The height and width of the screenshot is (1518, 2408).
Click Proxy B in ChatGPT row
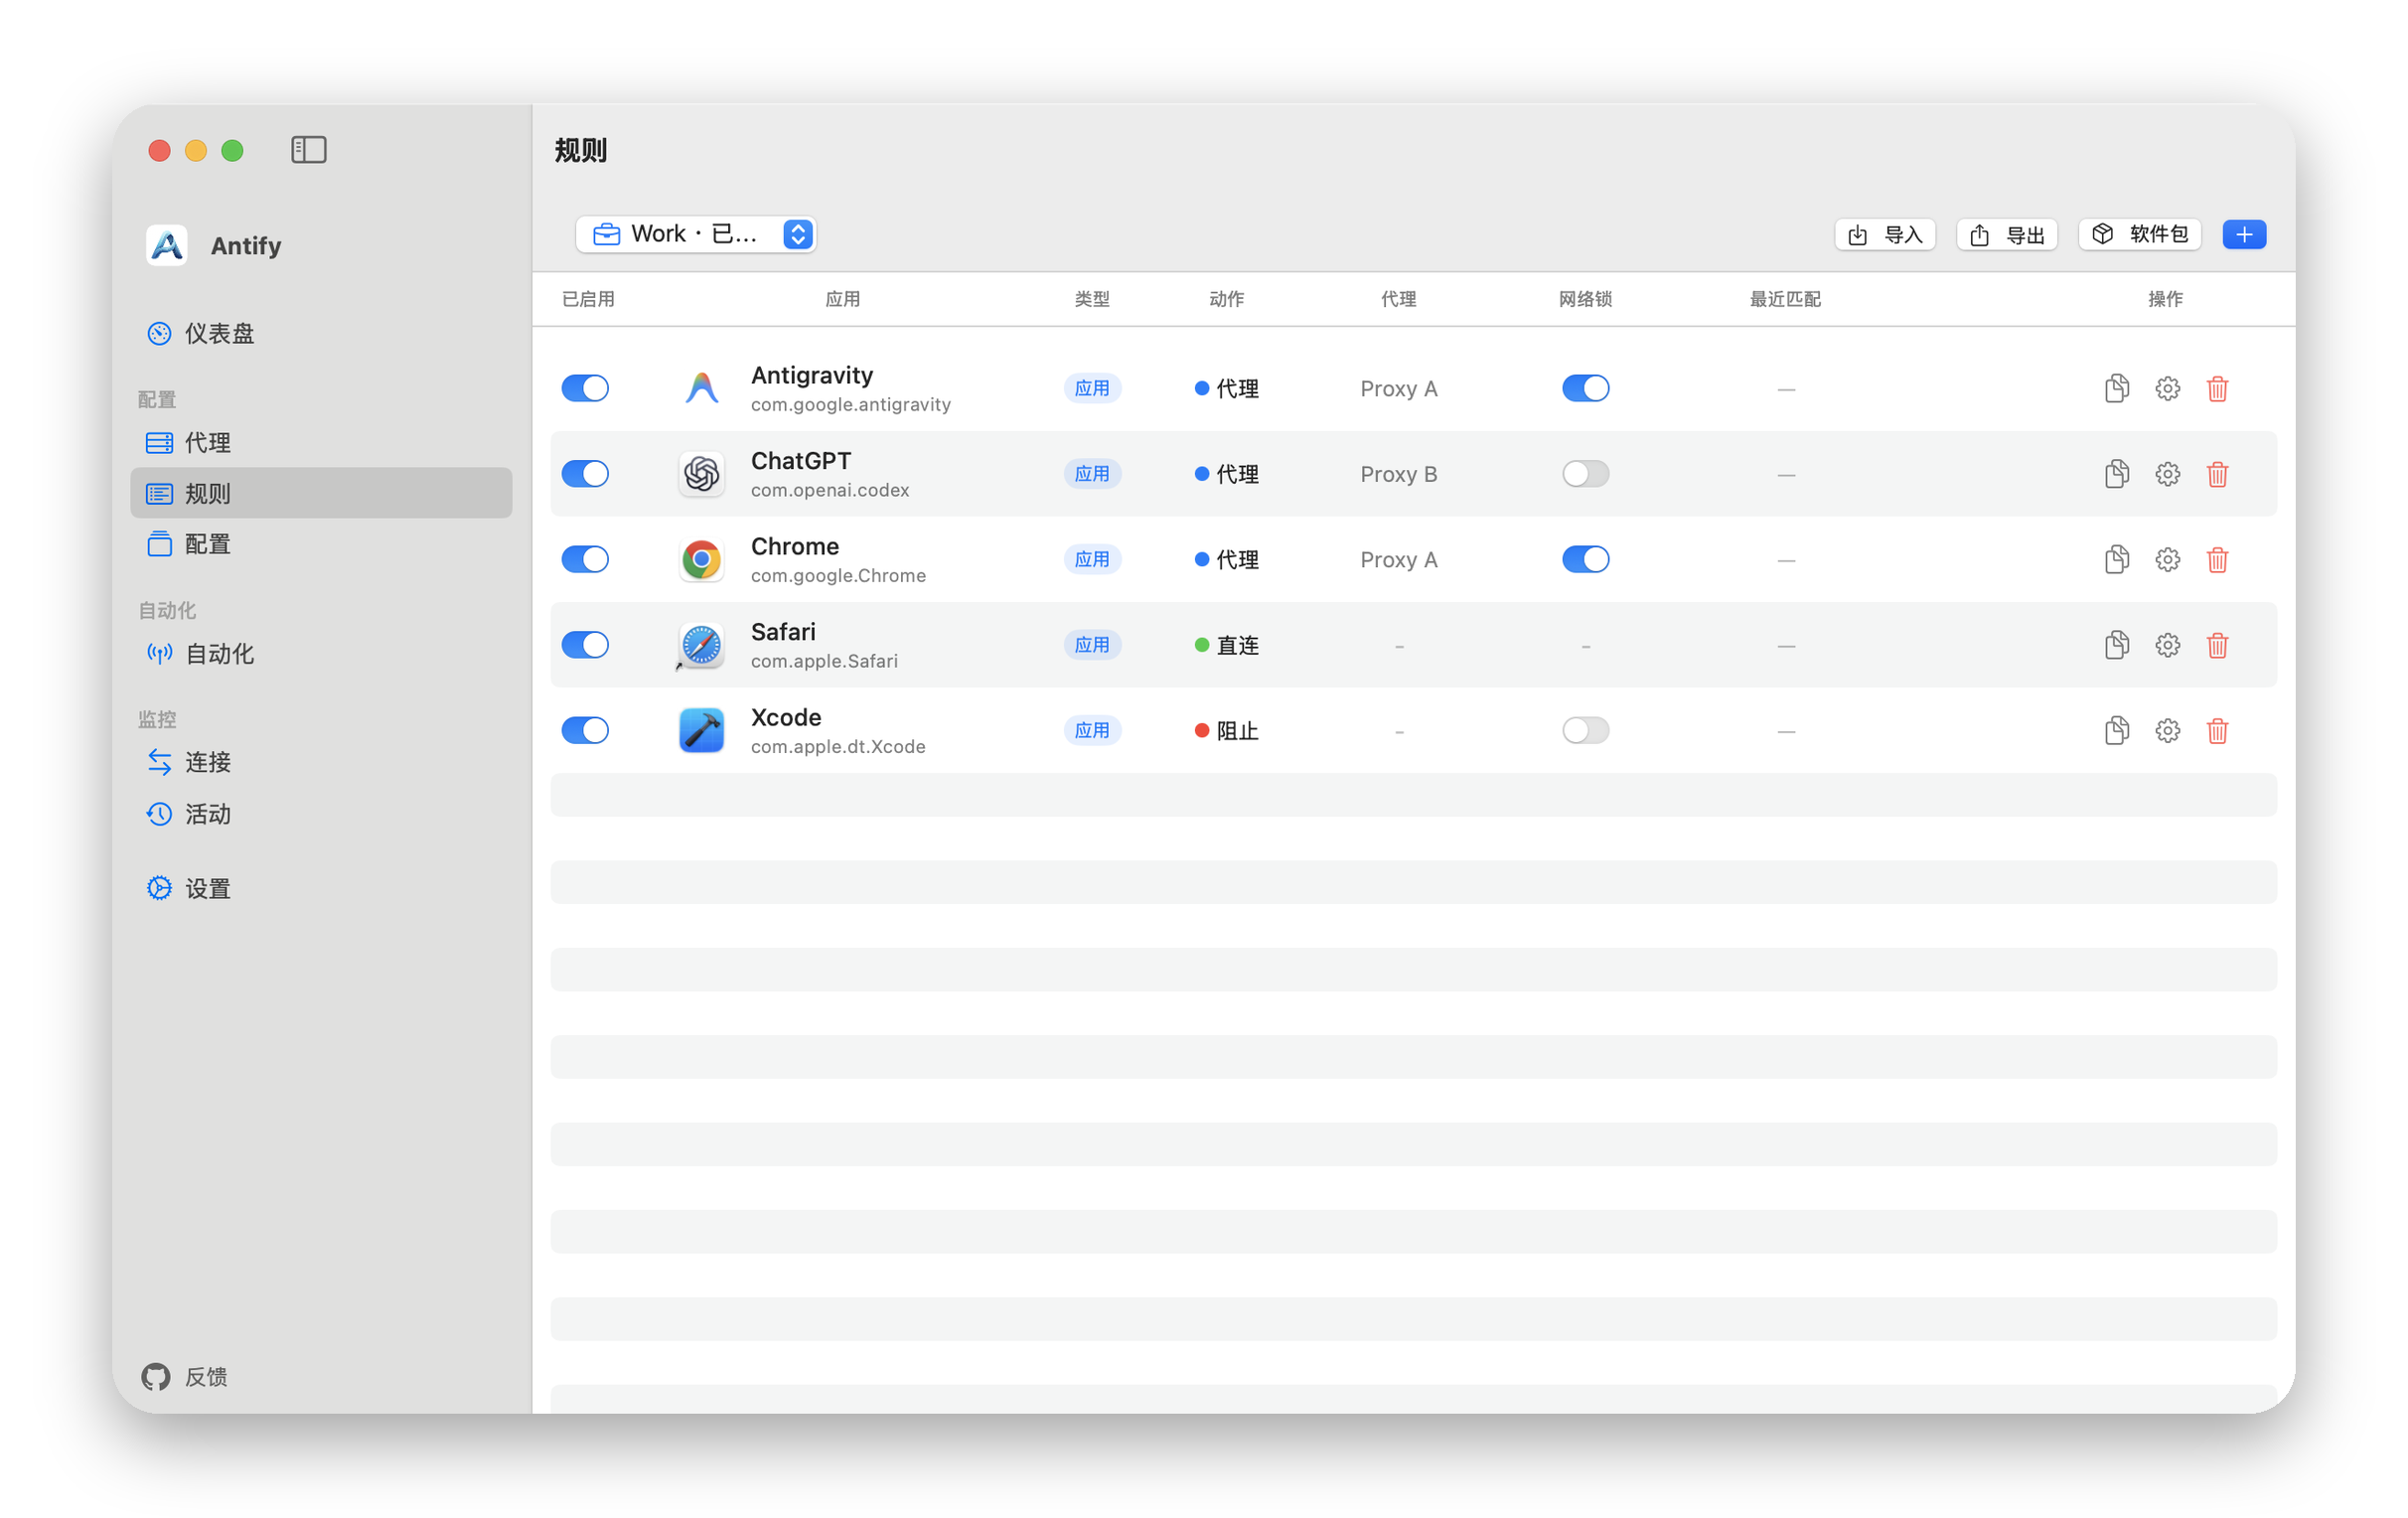[x=1398, y=474]
